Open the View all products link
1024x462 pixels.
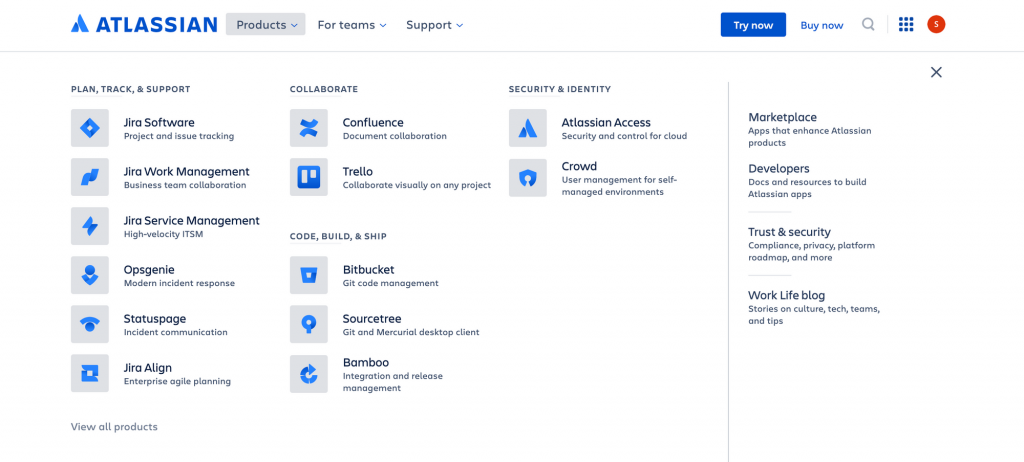pos(114,427)
